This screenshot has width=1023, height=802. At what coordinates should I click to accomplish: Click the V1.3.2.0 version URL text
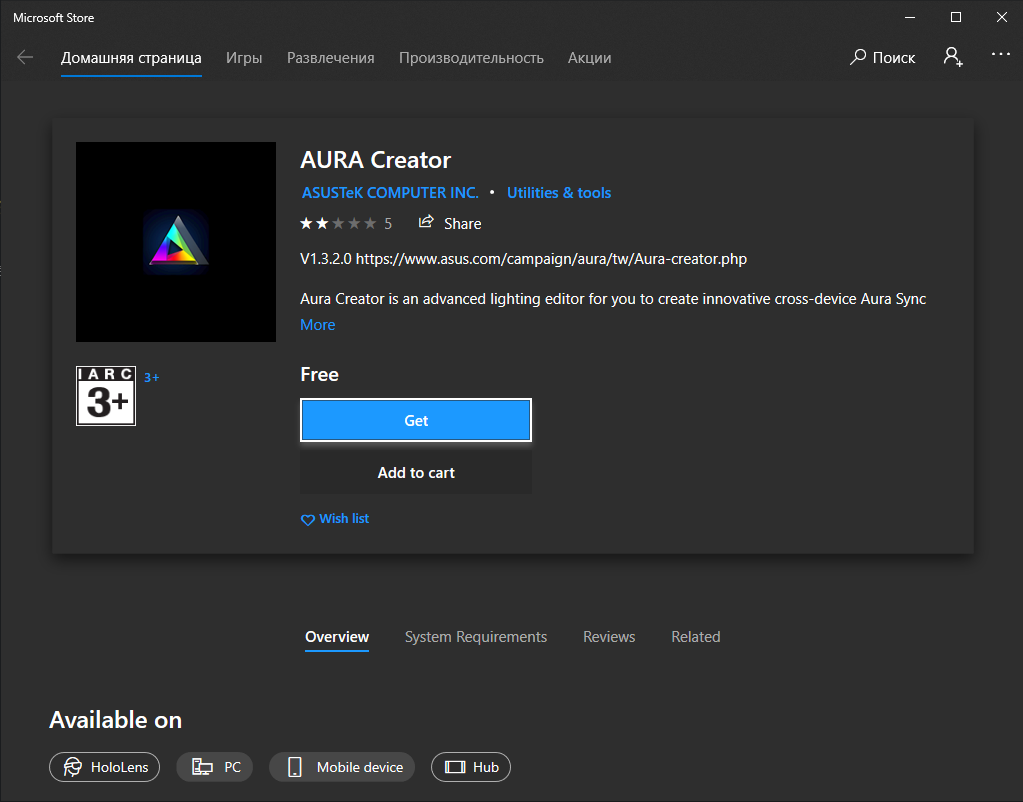point(523,258)
